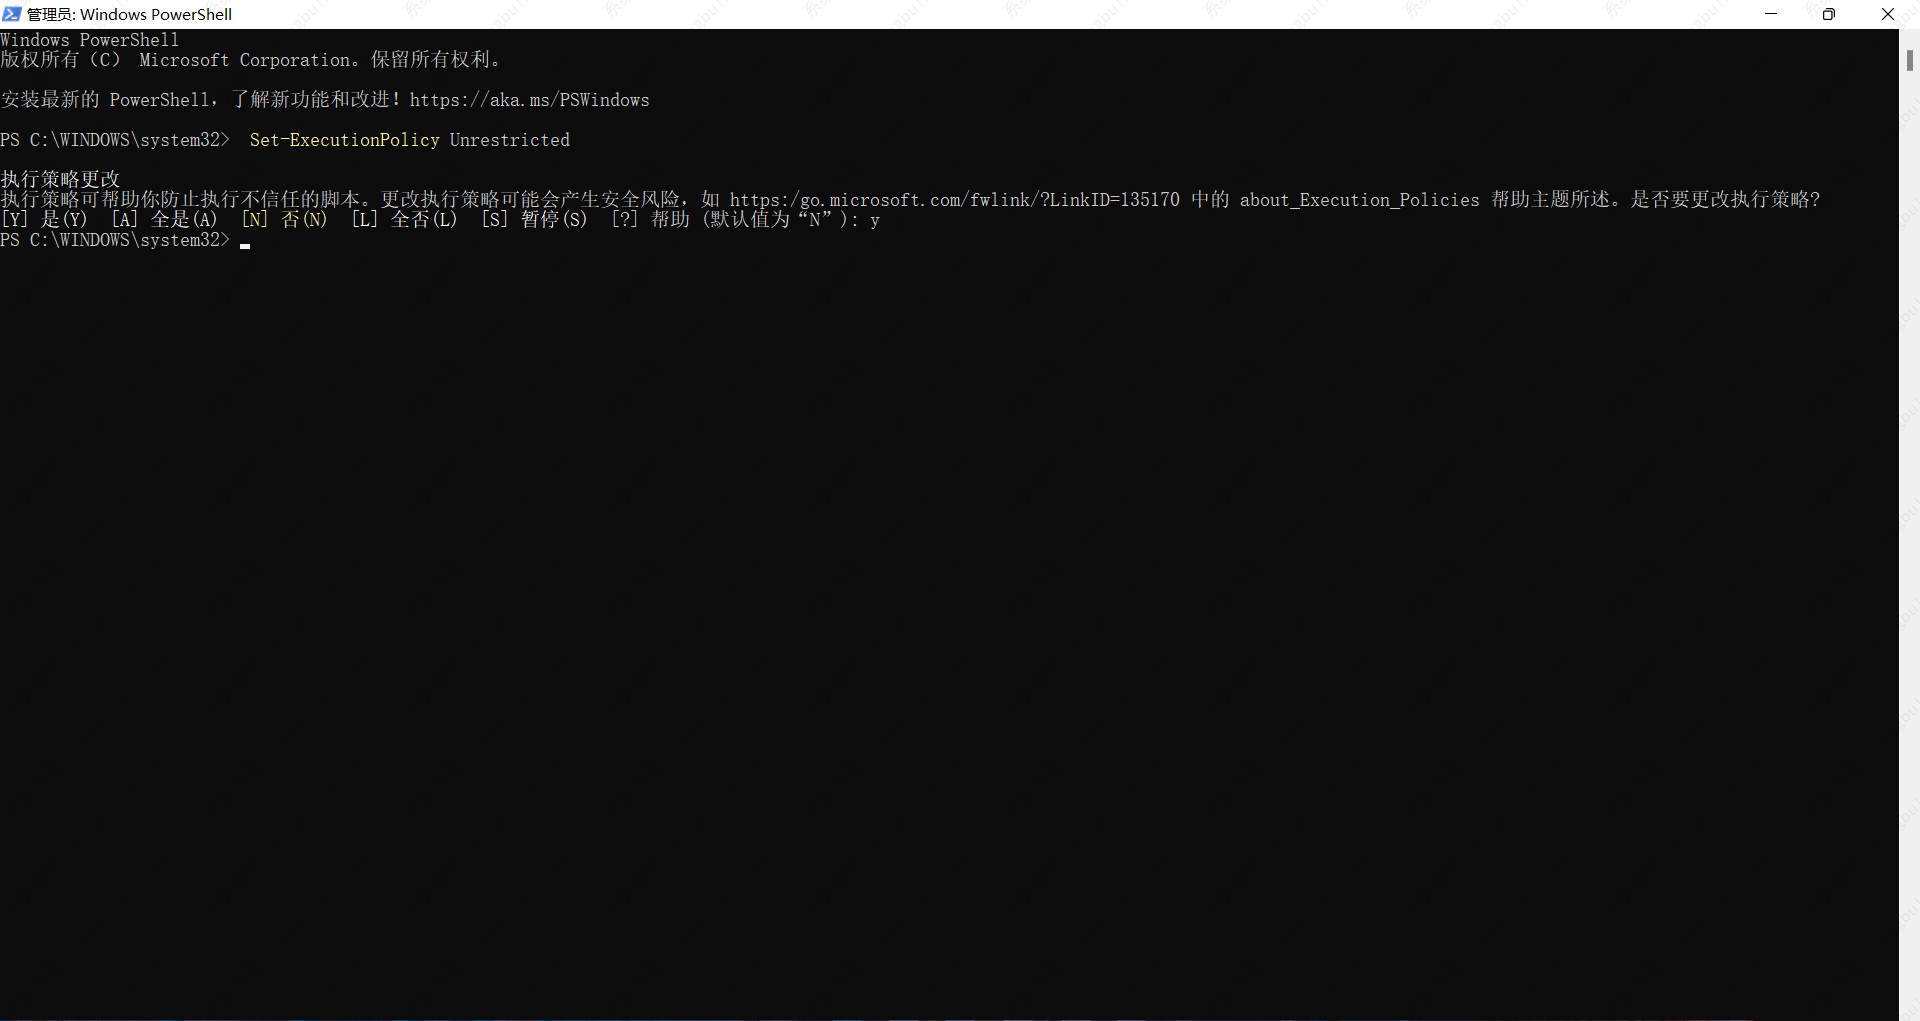Image resolution: width=1920 pixels, height=1021 pixels.
Task: Minimize the PowerShell window
Action: click(1771, 14)
